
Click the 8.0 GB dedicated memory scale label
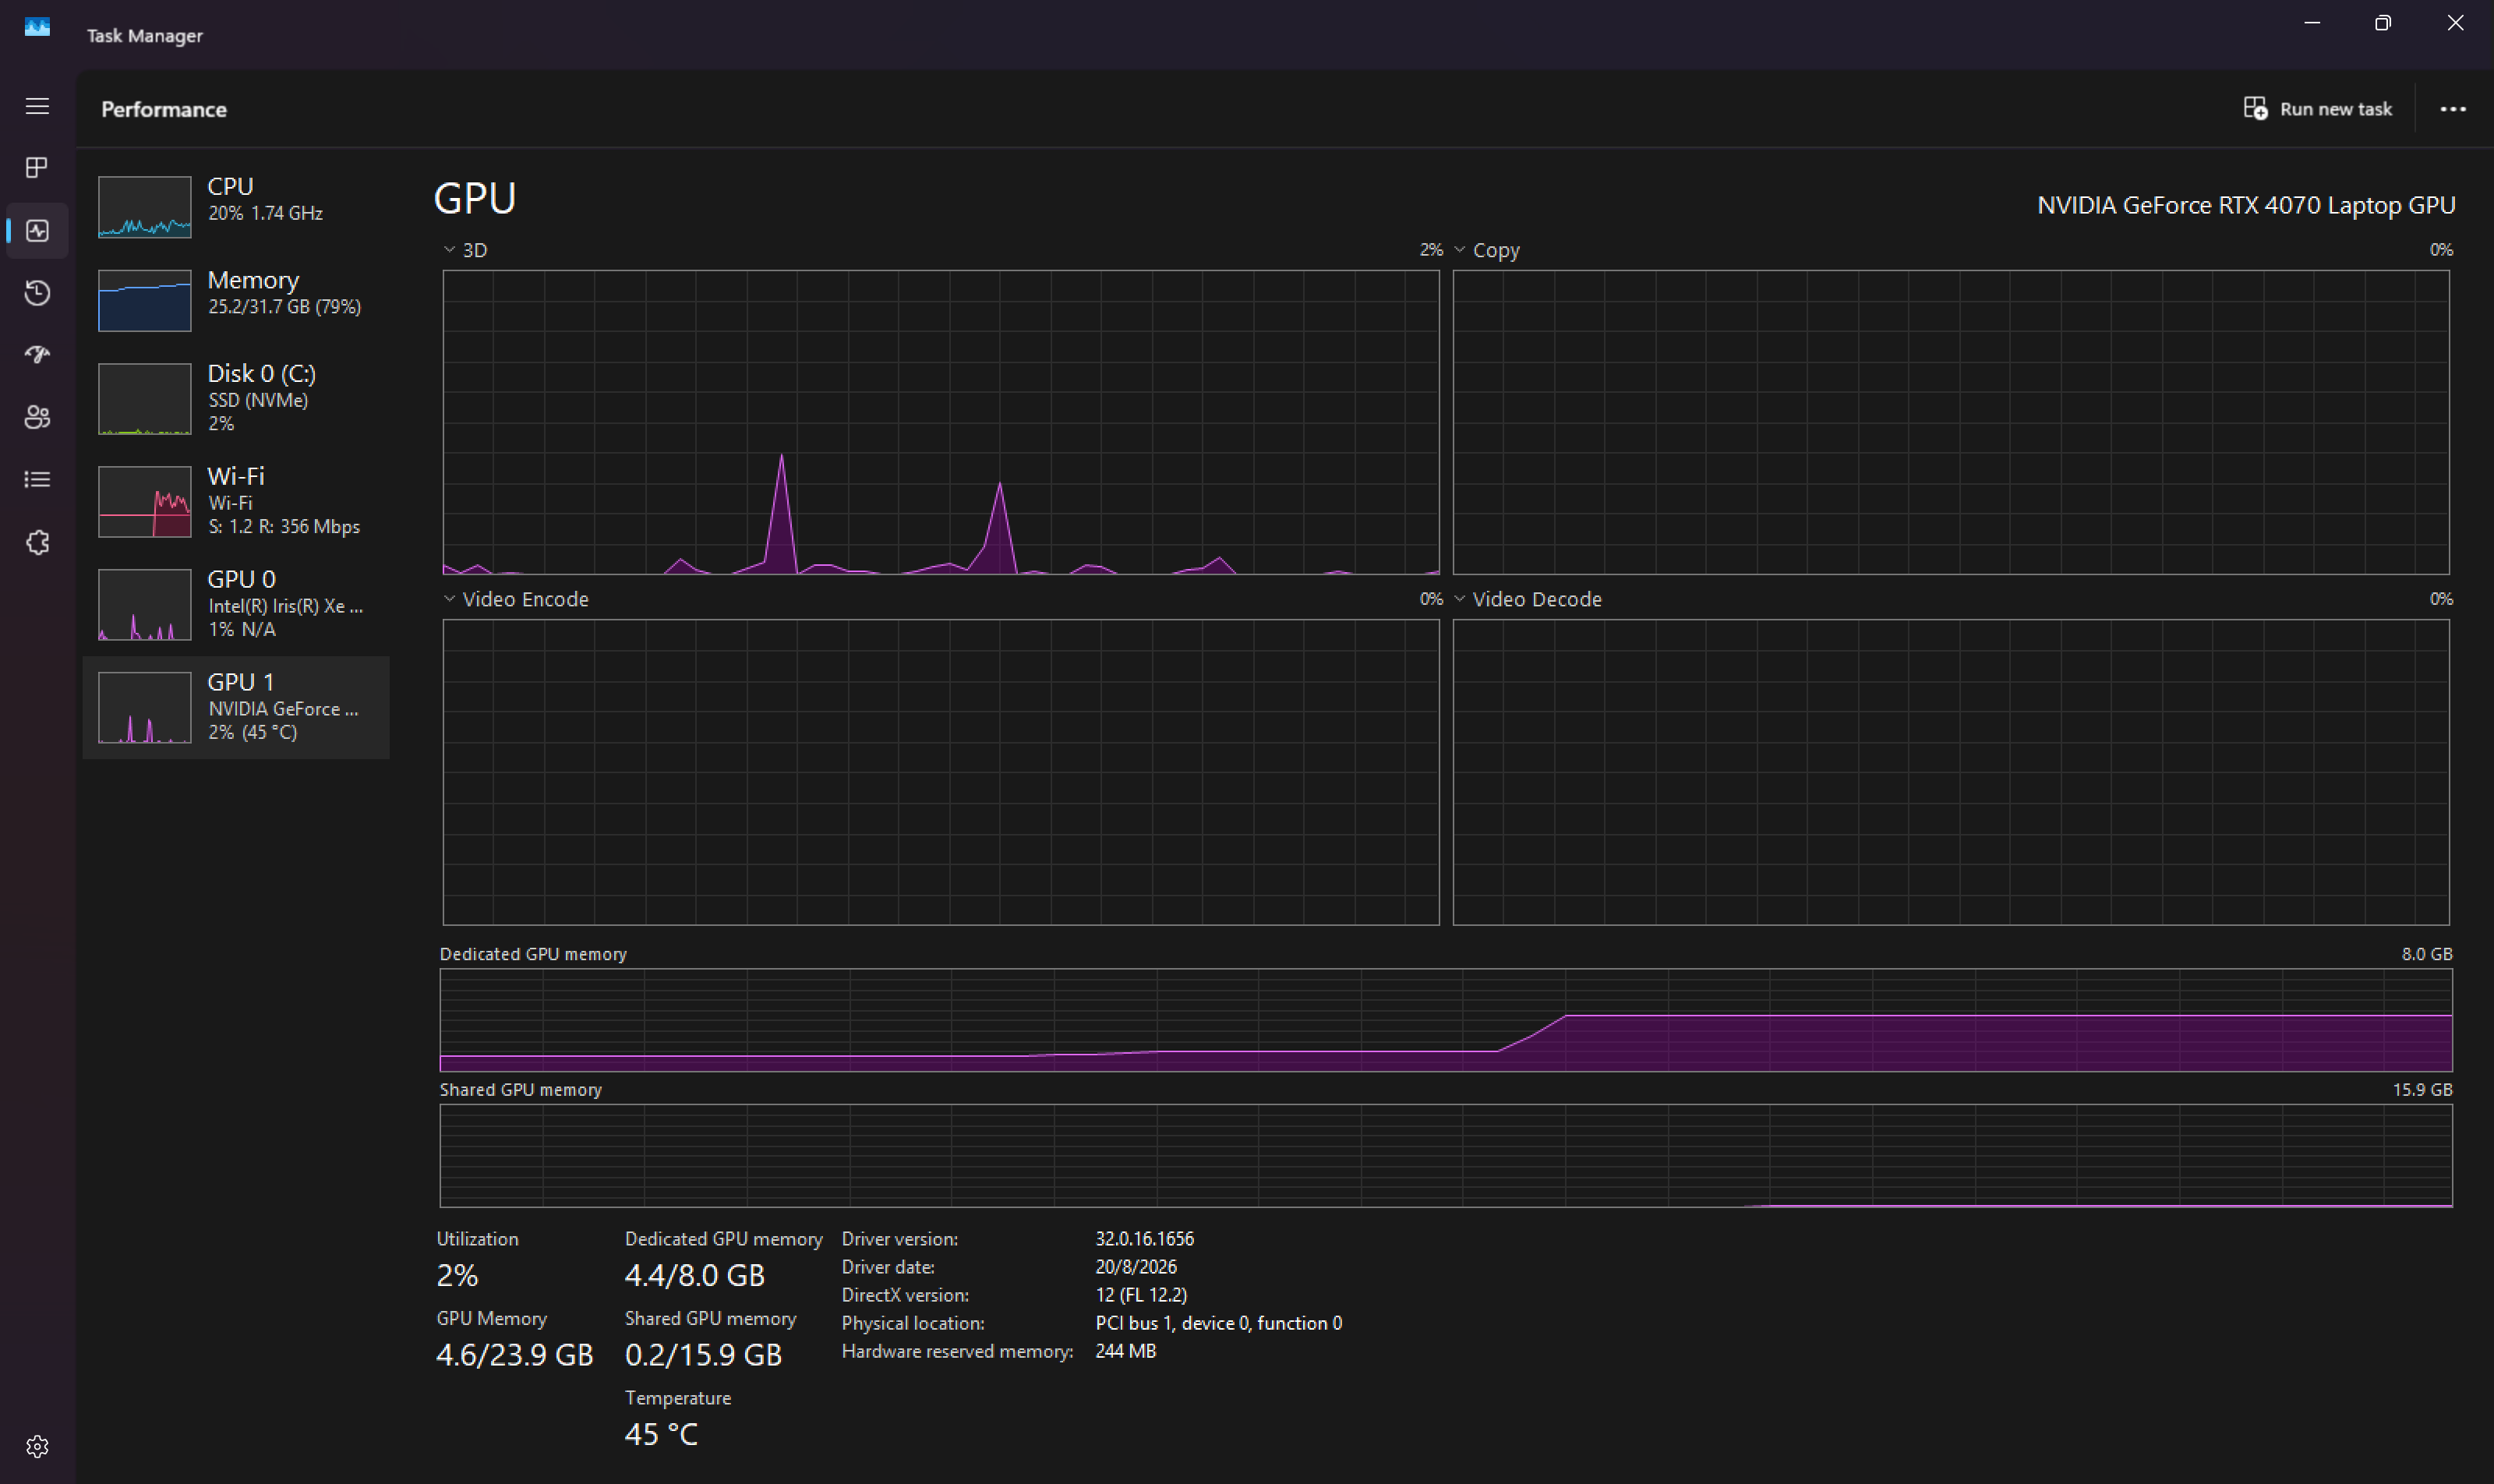(2427, 954)
